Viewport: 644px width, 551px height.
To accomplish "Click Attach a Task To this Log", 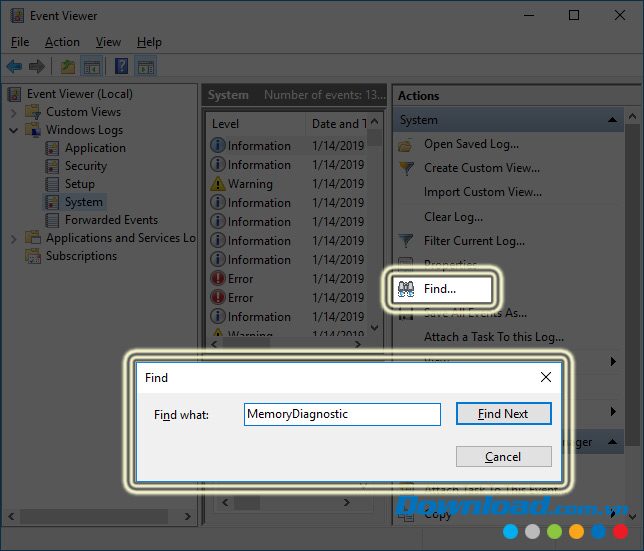I will (x=494, y=337).
